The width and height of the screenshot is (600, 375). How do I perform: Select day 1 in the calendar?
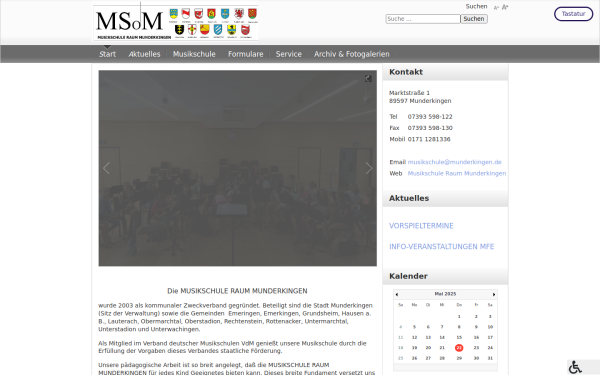[459, 316]
